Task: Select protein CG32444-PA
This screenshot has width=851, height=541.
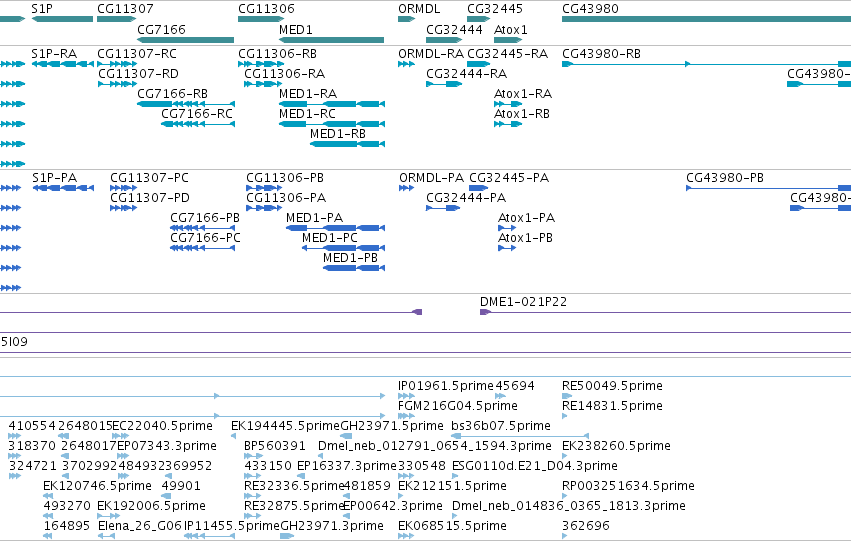Action: tap(466, 198)
